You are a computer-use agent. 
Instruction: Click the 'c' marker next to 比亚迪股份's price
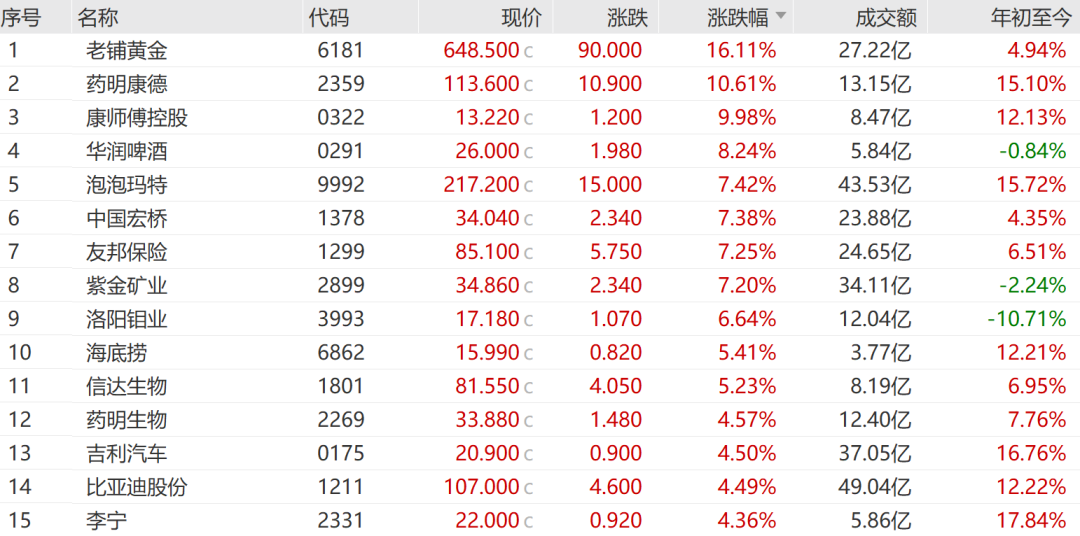528,487
